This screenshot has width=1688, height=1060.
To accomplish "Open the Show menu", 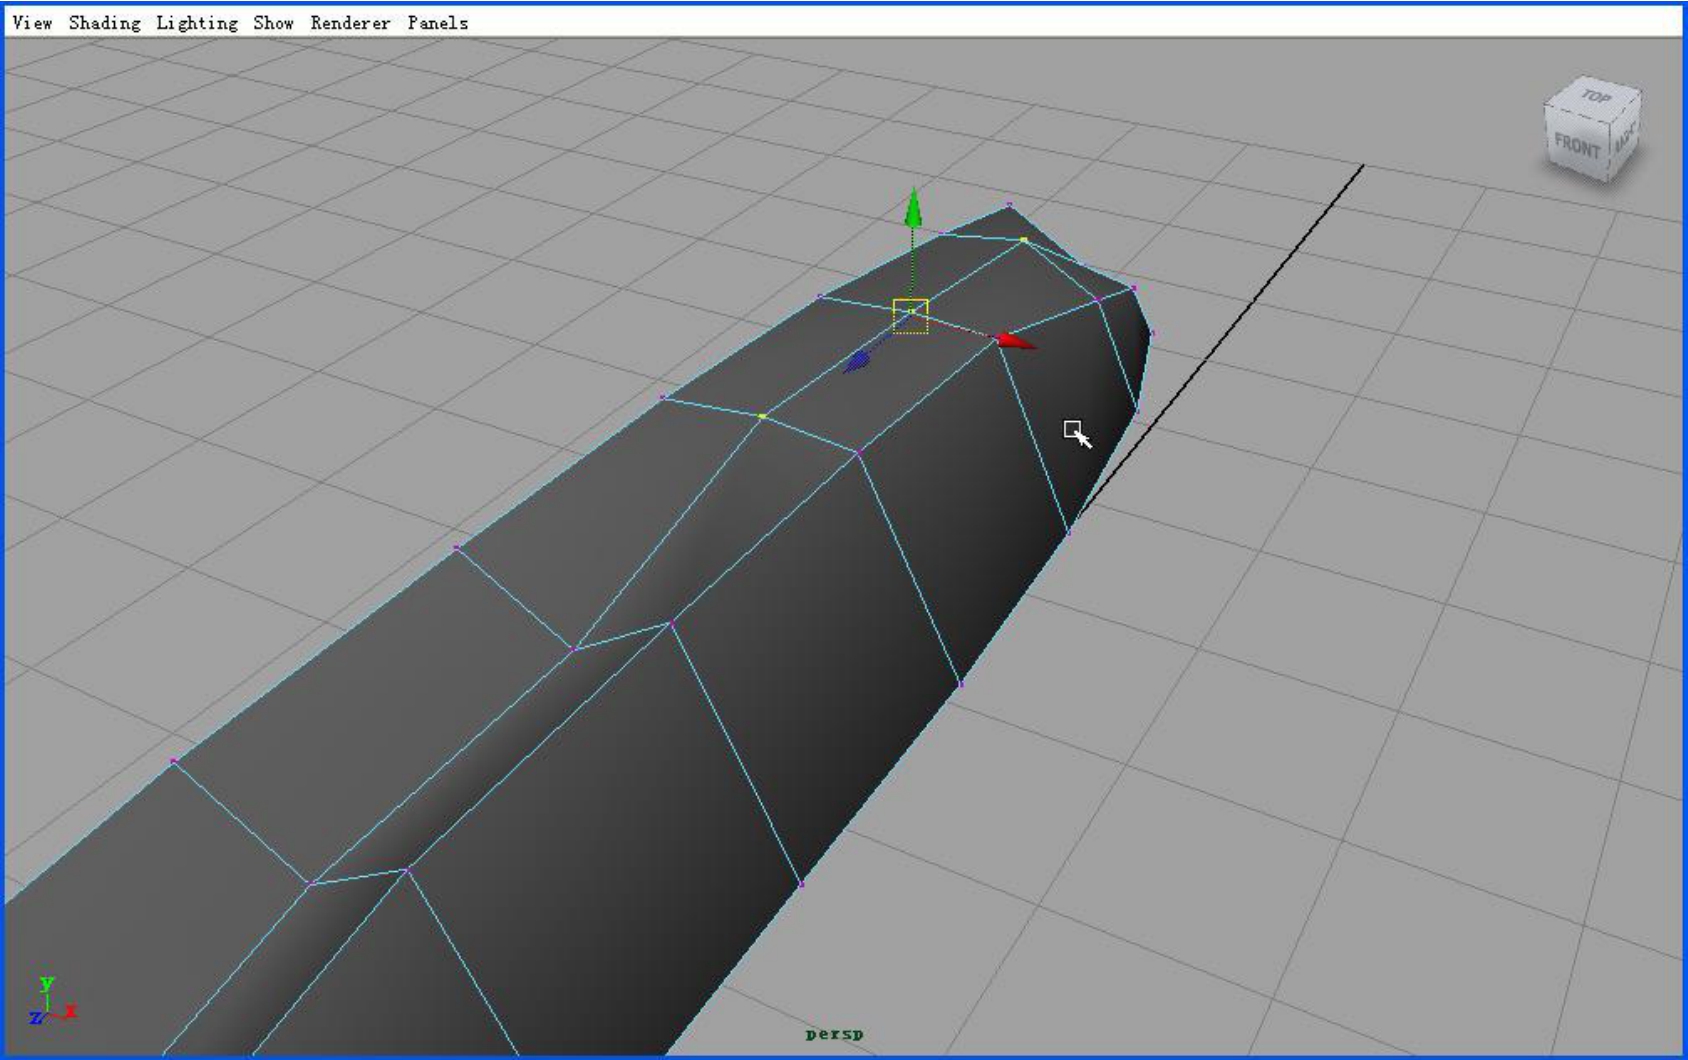I will point(273,22).
